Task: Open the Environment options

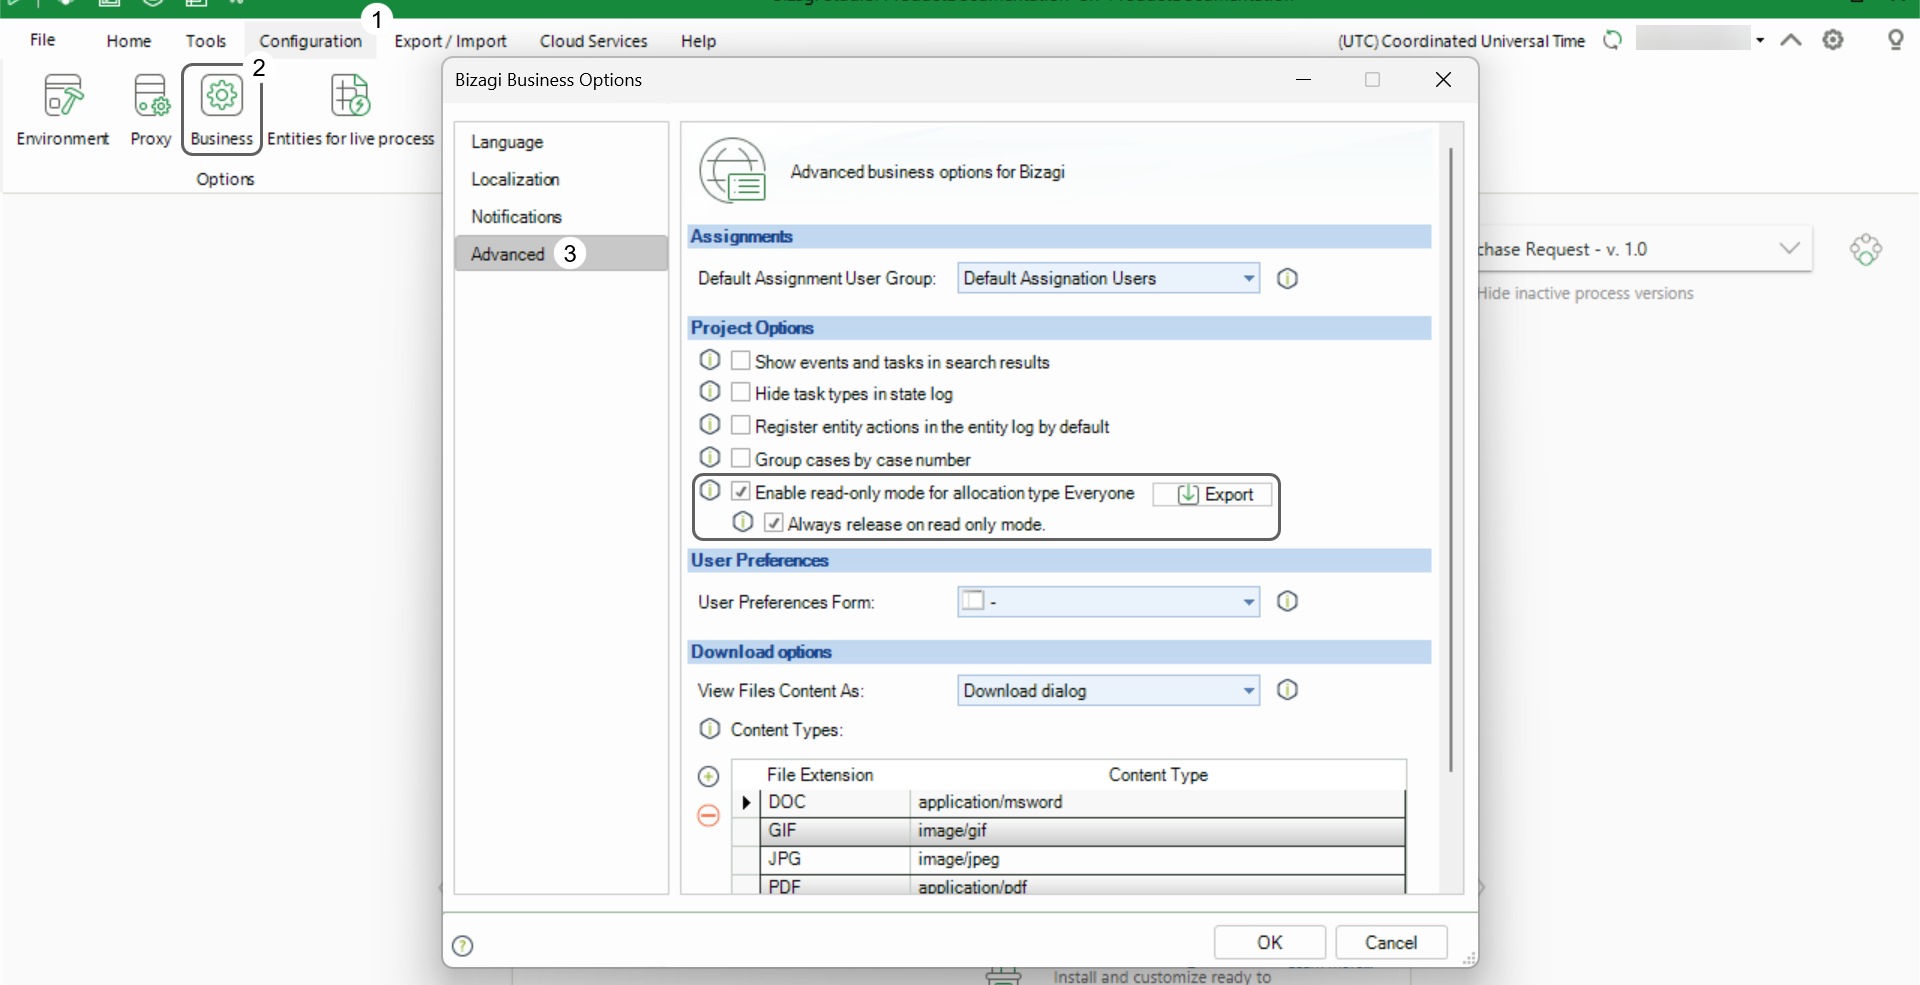Action: point(63,109)
